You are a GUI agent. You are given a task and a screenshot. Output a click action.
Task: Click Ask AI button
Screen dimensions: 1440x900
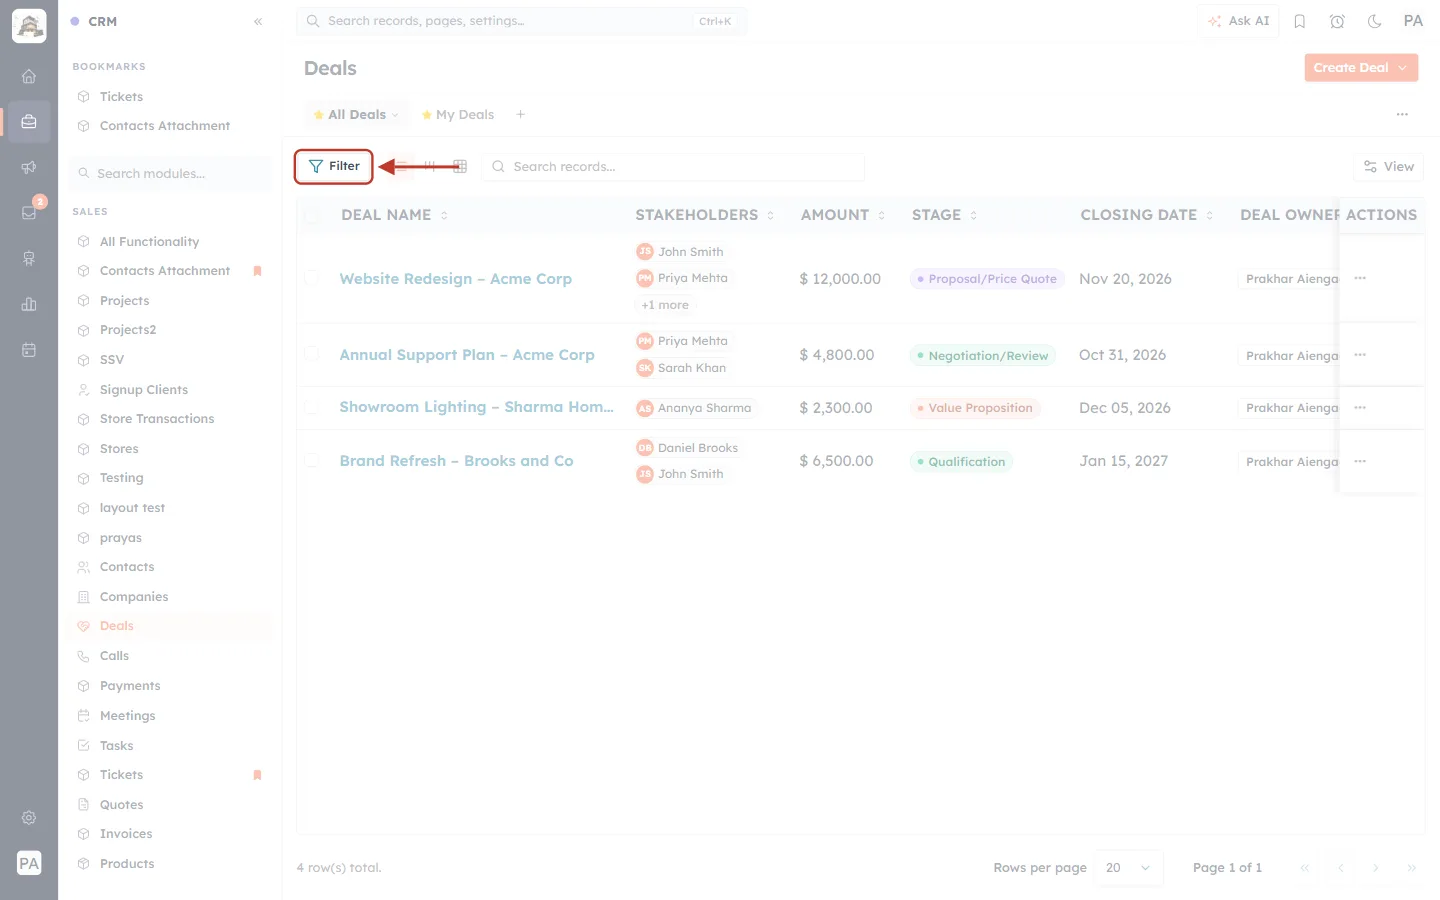coord(1239,21)
